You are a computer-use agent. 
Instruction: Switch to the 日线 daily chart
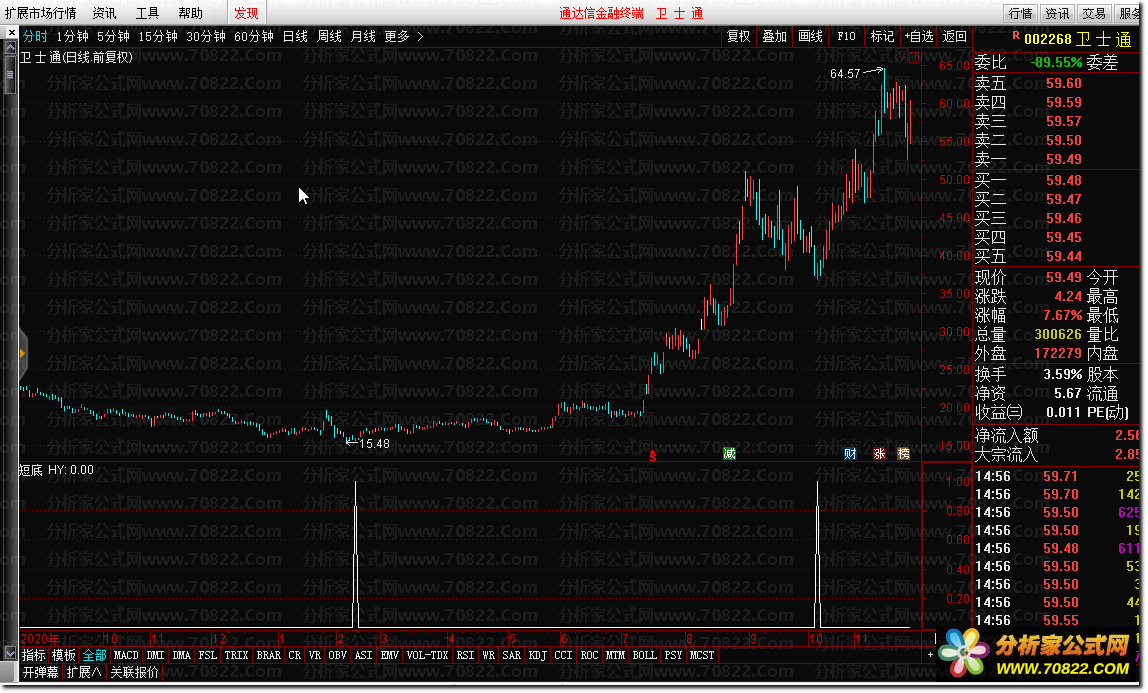click(295, 37)
